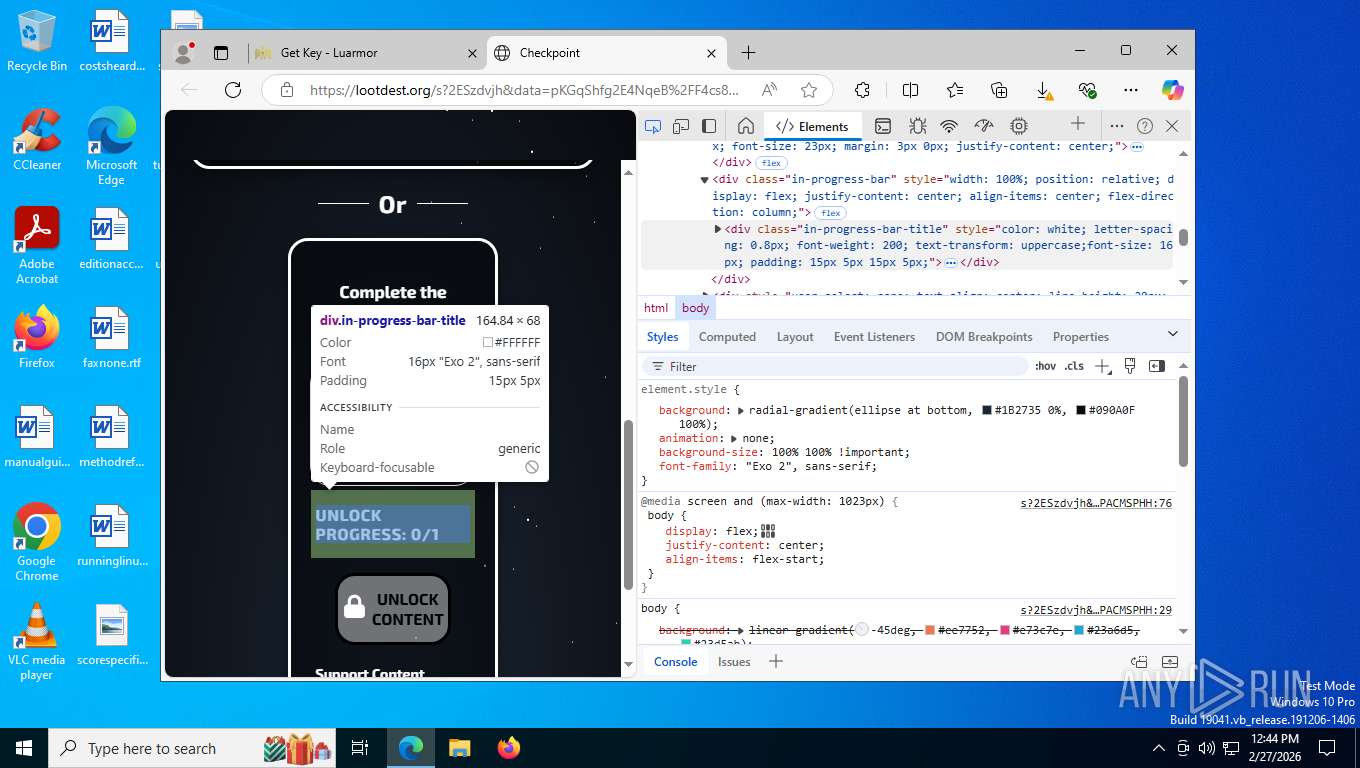1360x768 pixels.
Task: Toggle flex badge on in-progress-bar div
Action: (830, 213)
